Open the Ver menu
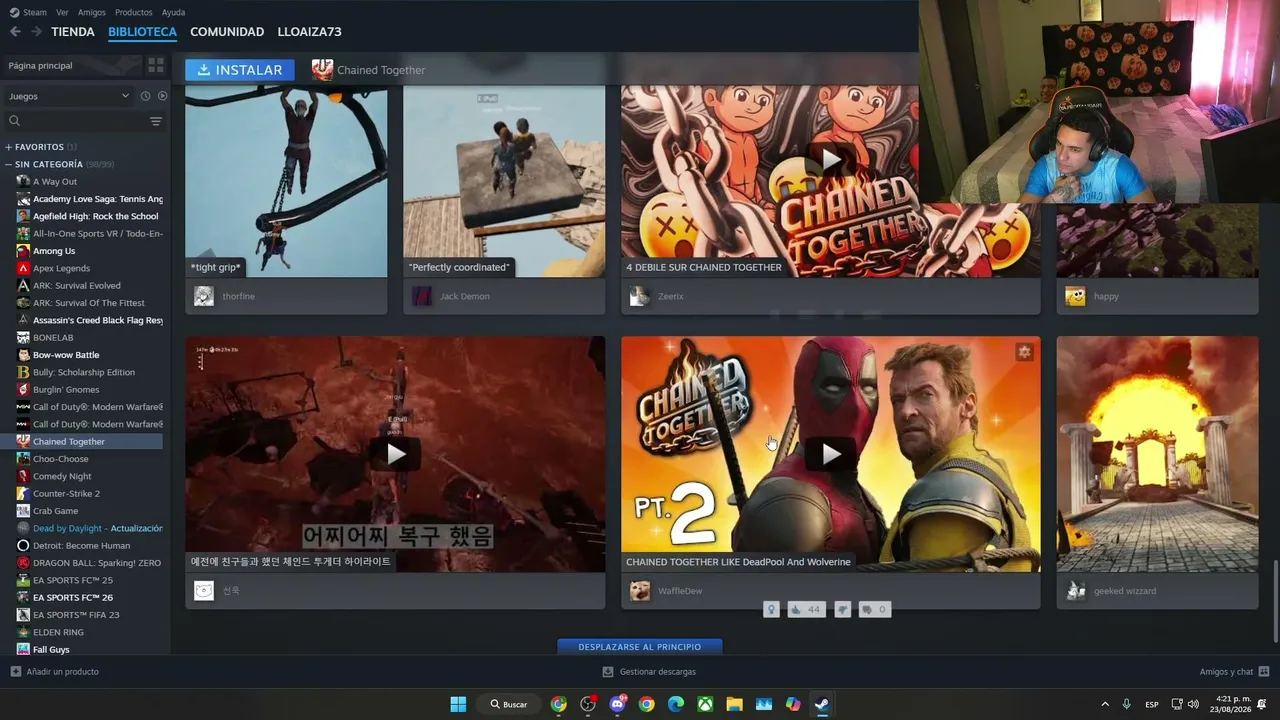 (x=62, y=12)
